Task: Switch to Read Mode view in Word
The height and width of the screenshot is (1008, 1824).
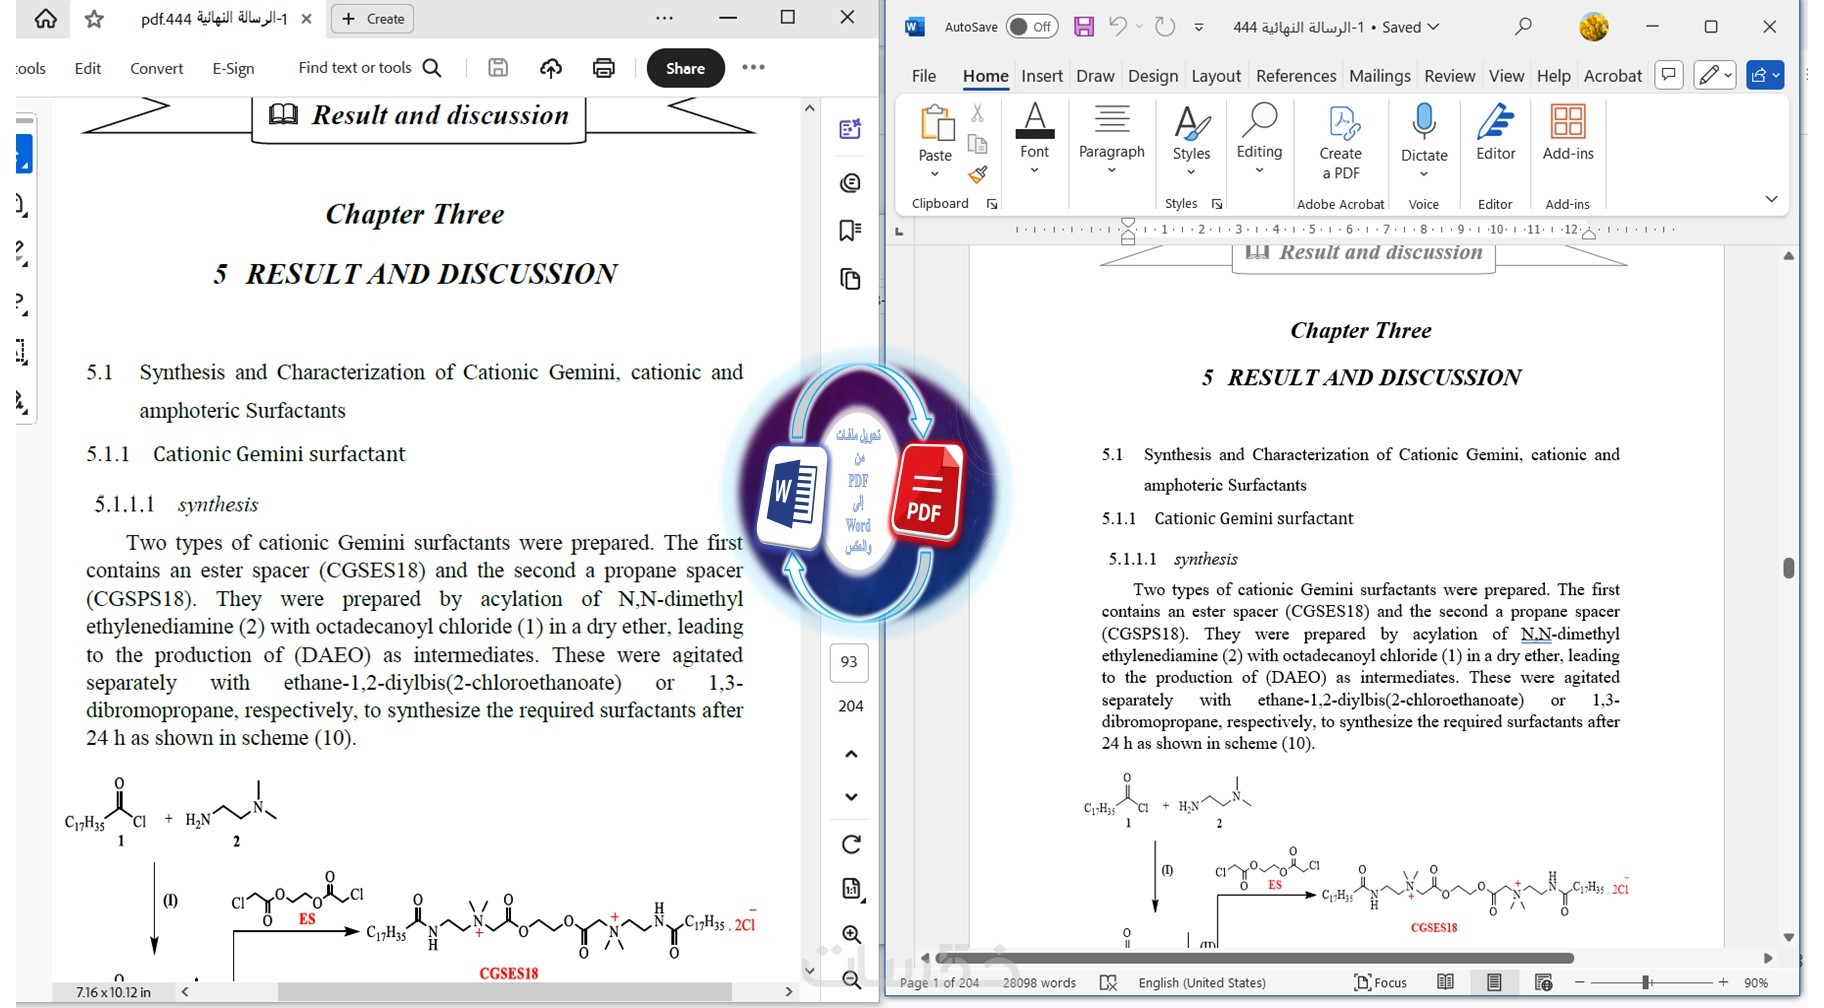Action: [1445, 983]
